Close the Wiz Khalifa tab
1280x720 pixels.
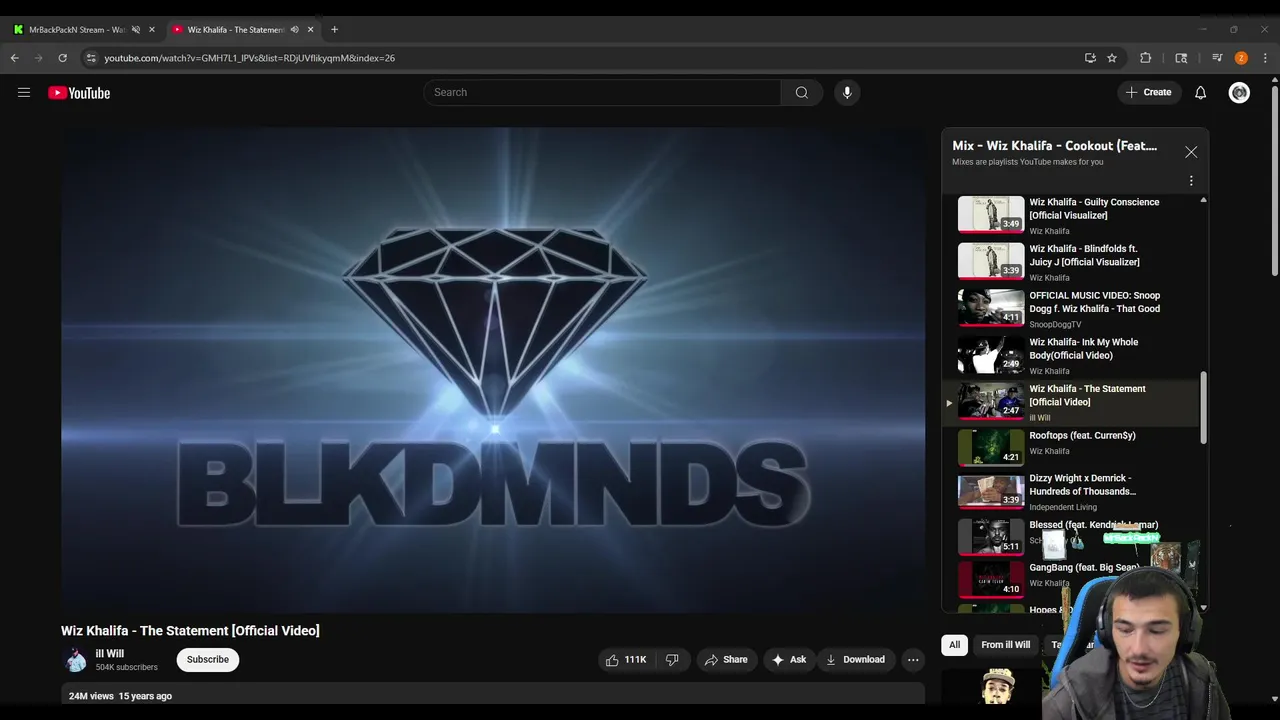tap(310, 29)
